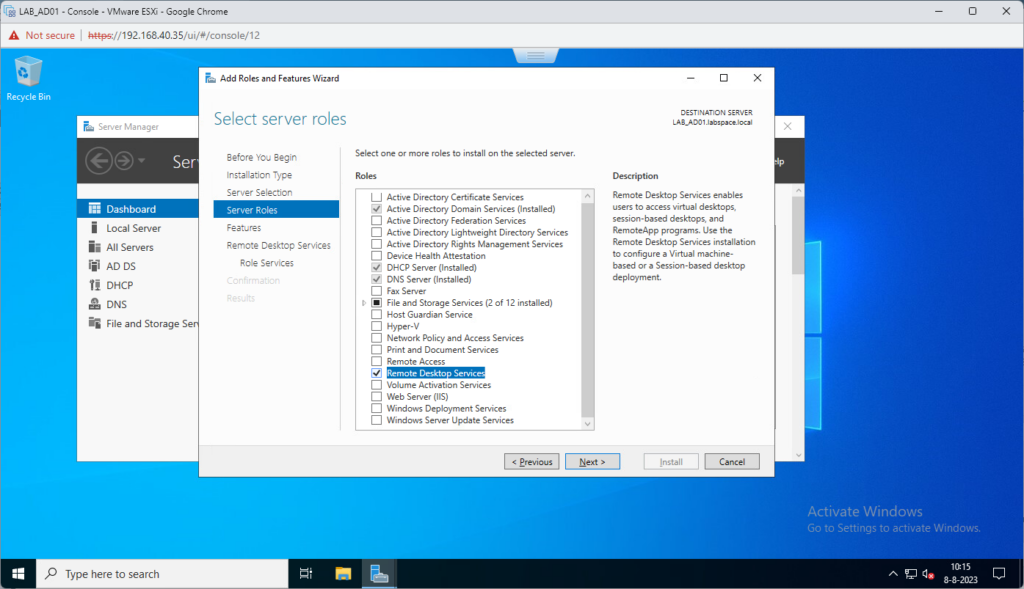This screenshot has height=589, width=1024.
Task: Open Task View on the taskbar
Action: click(306, 573)
